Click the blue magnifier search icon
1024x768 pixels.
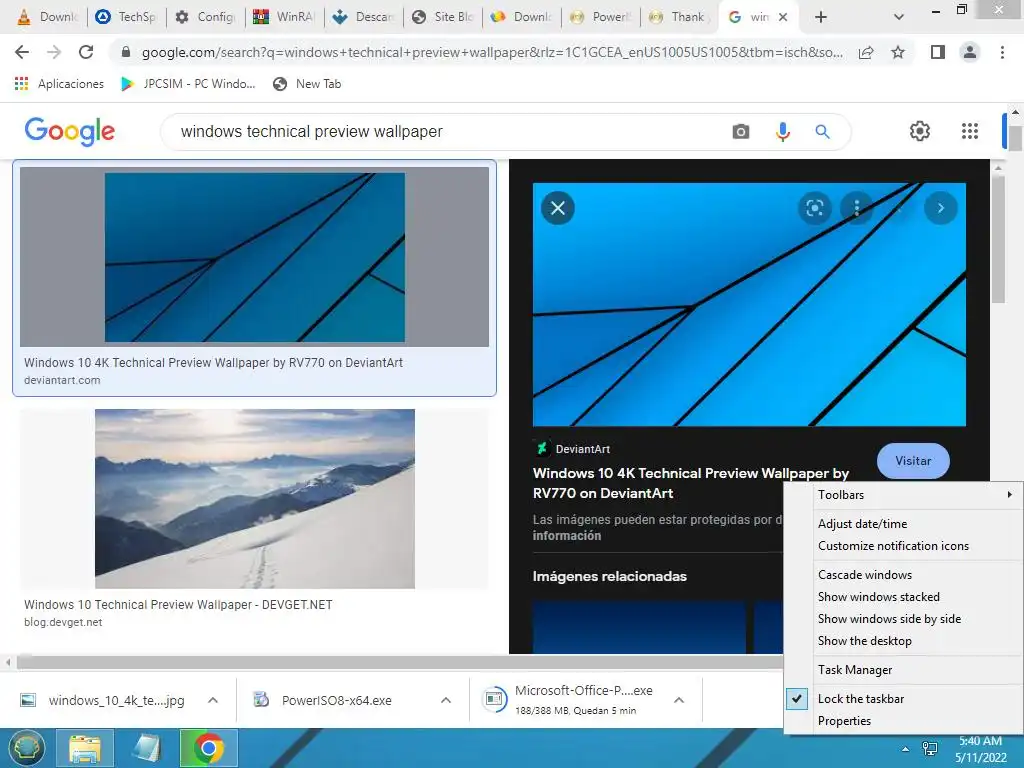tap(822, 132)
